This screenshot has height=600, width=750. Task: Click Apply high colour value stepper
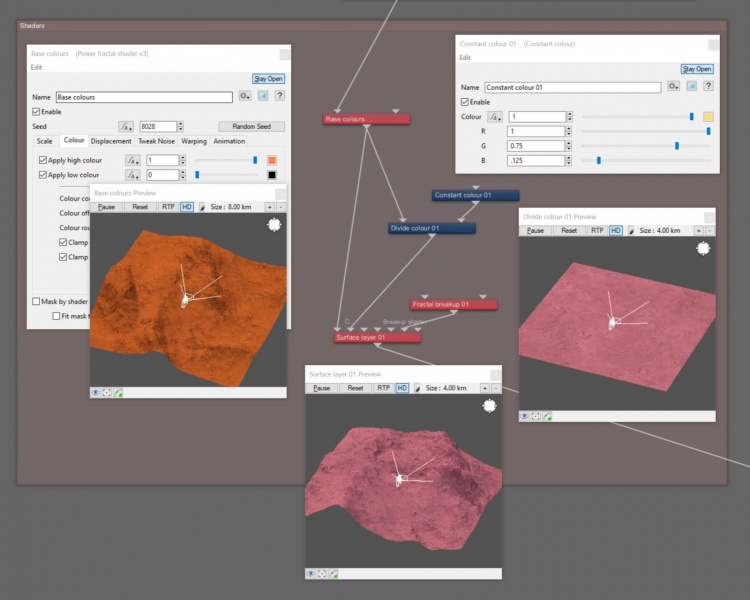click(182, 160)
